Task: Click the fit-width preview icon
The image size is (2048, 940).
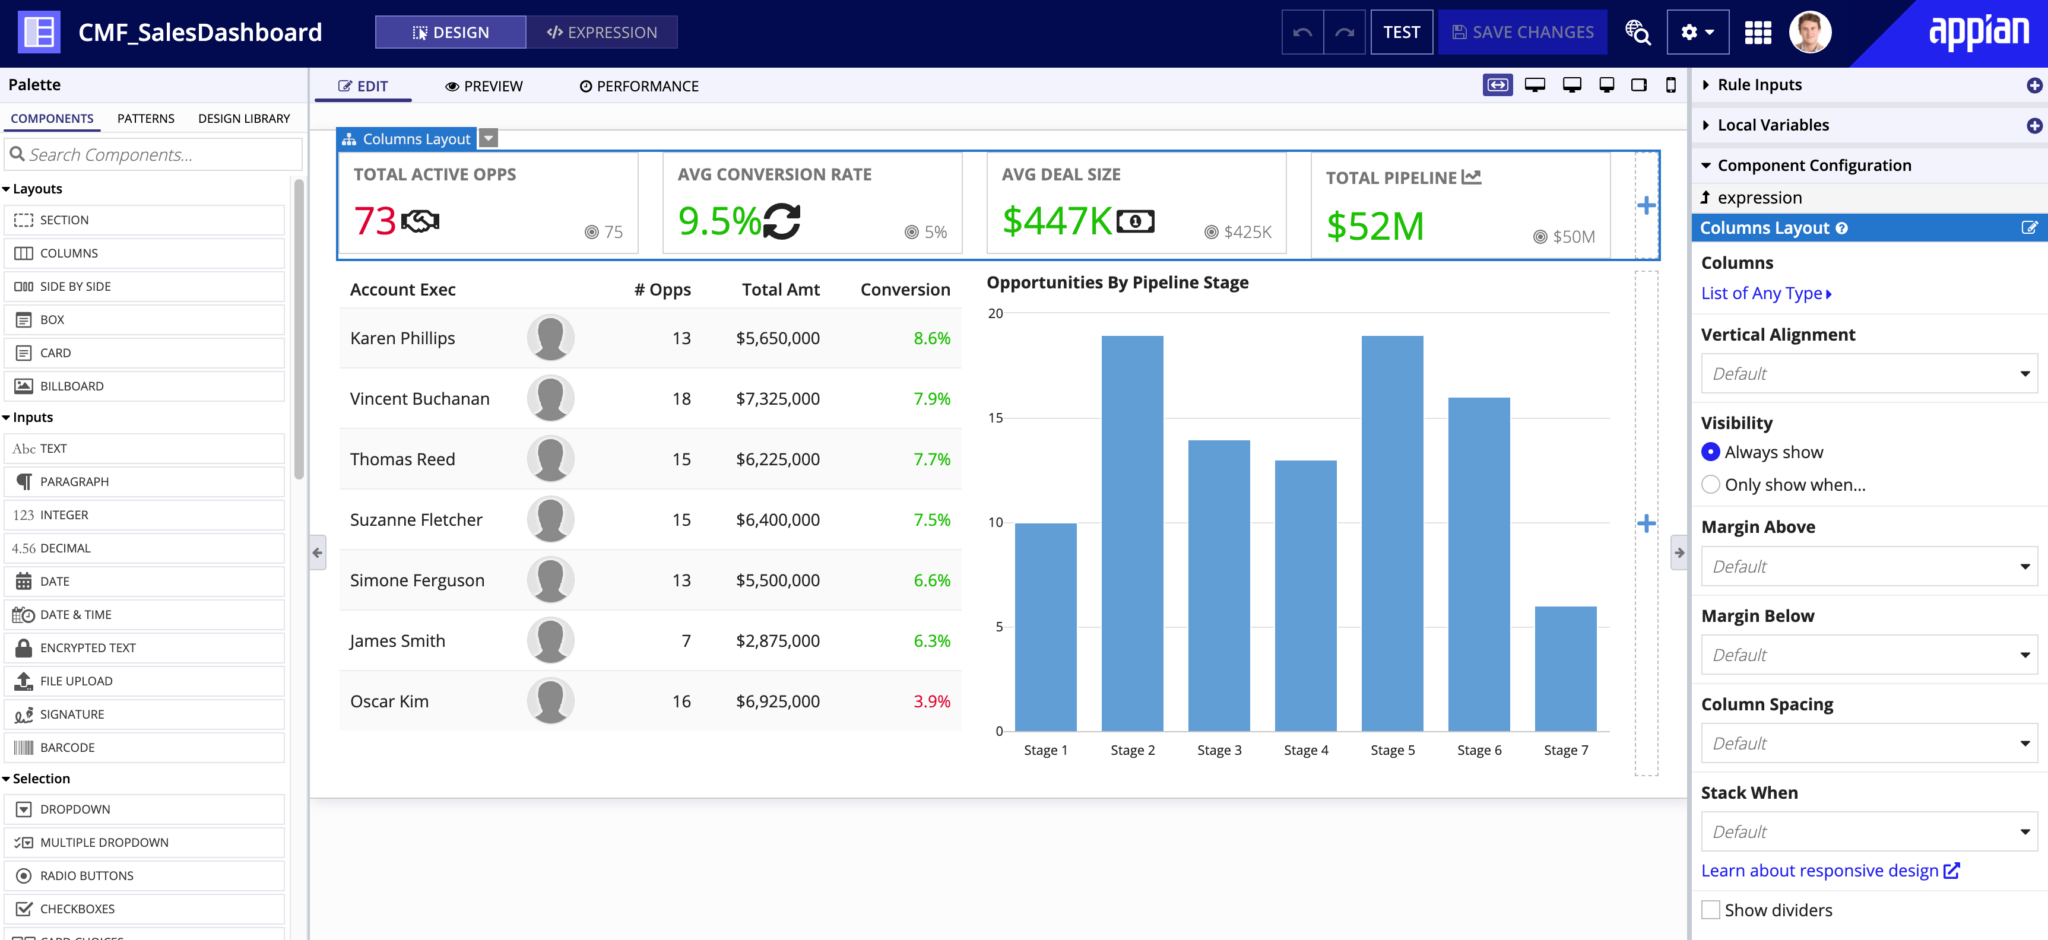Action: click(1497, 85)
